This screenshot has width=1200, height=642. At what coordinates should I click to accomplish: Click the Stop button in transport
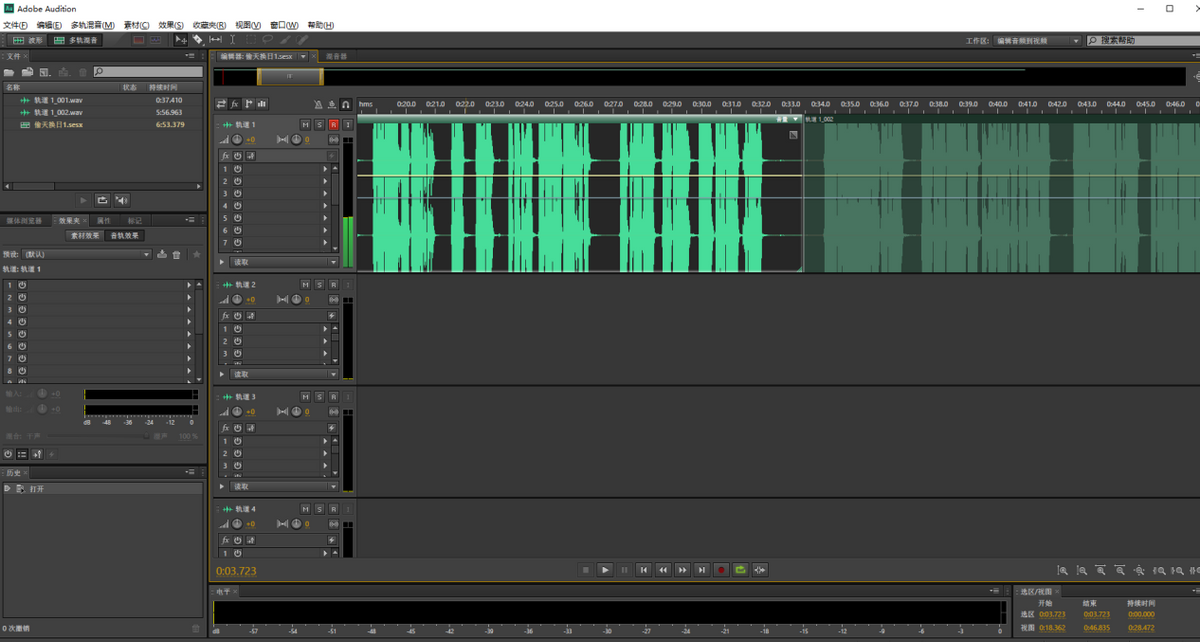tap(586, 570)
